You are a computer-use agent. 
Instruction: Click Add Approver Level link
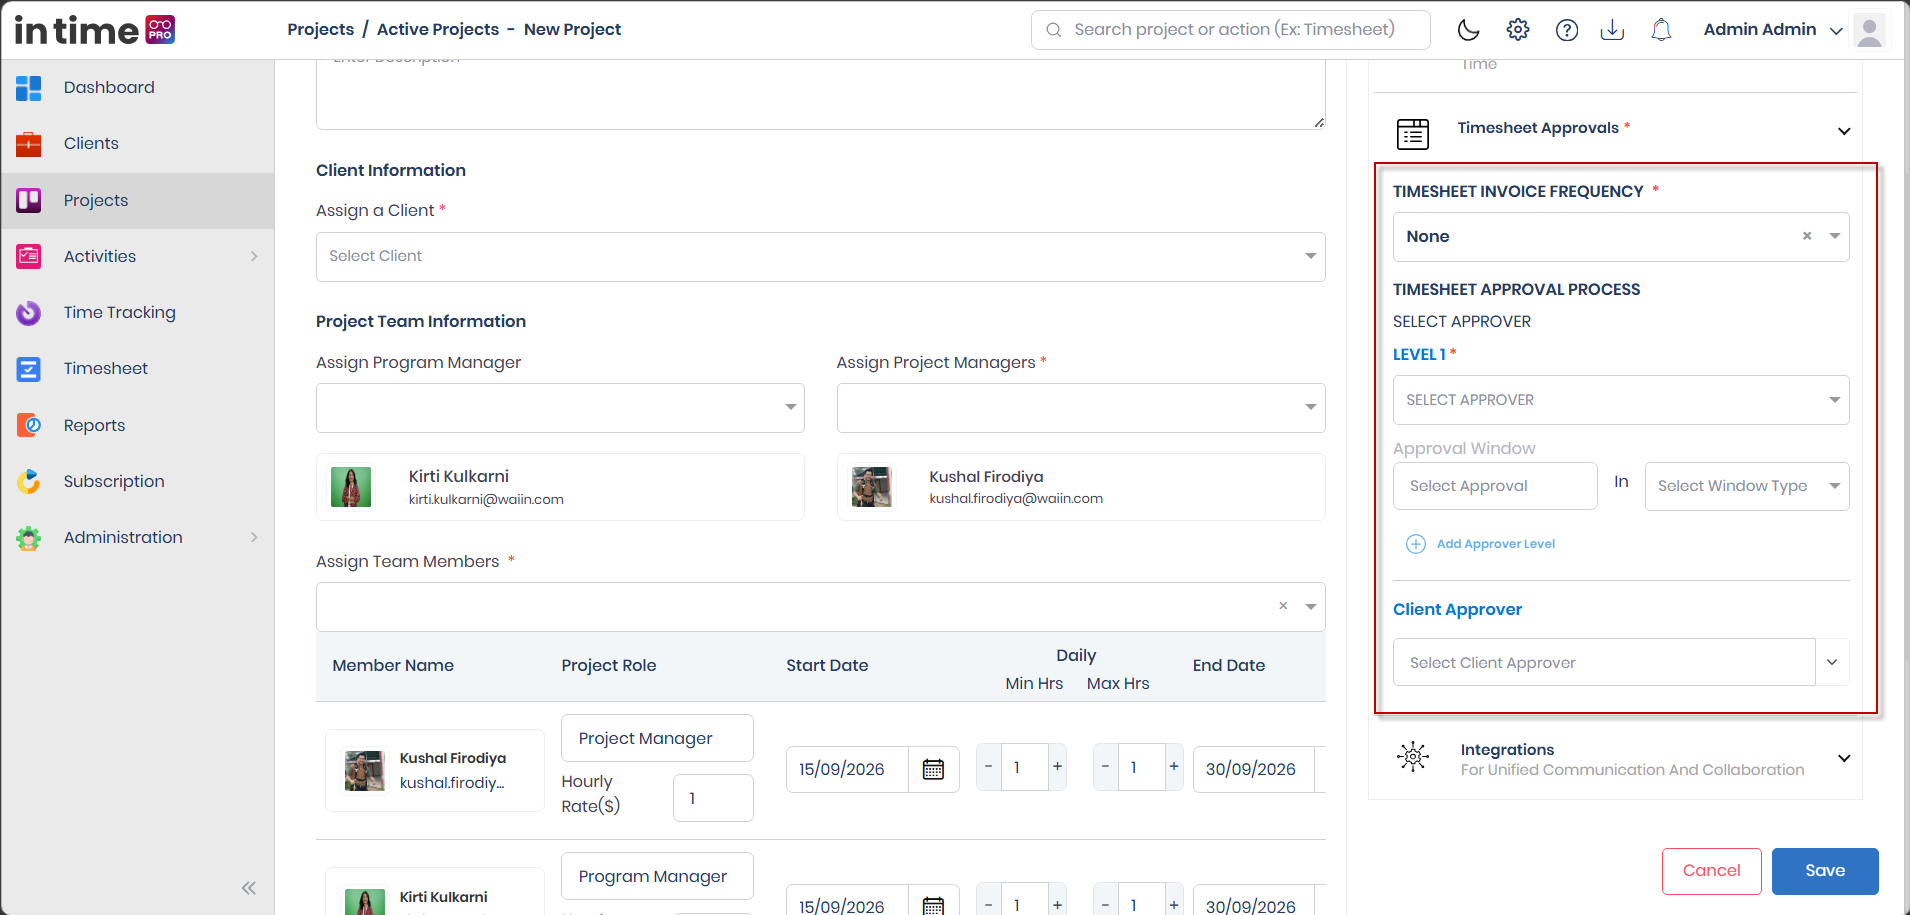click(x=1495, y=544)
